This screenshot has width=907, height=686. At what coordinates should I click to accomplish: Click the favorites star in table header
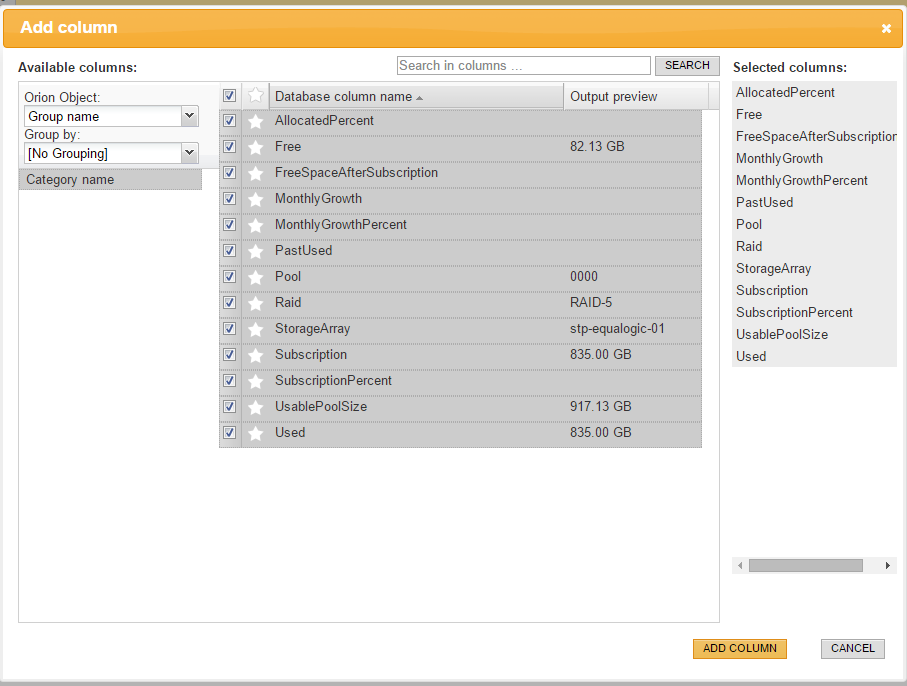[x=255, y=95]
